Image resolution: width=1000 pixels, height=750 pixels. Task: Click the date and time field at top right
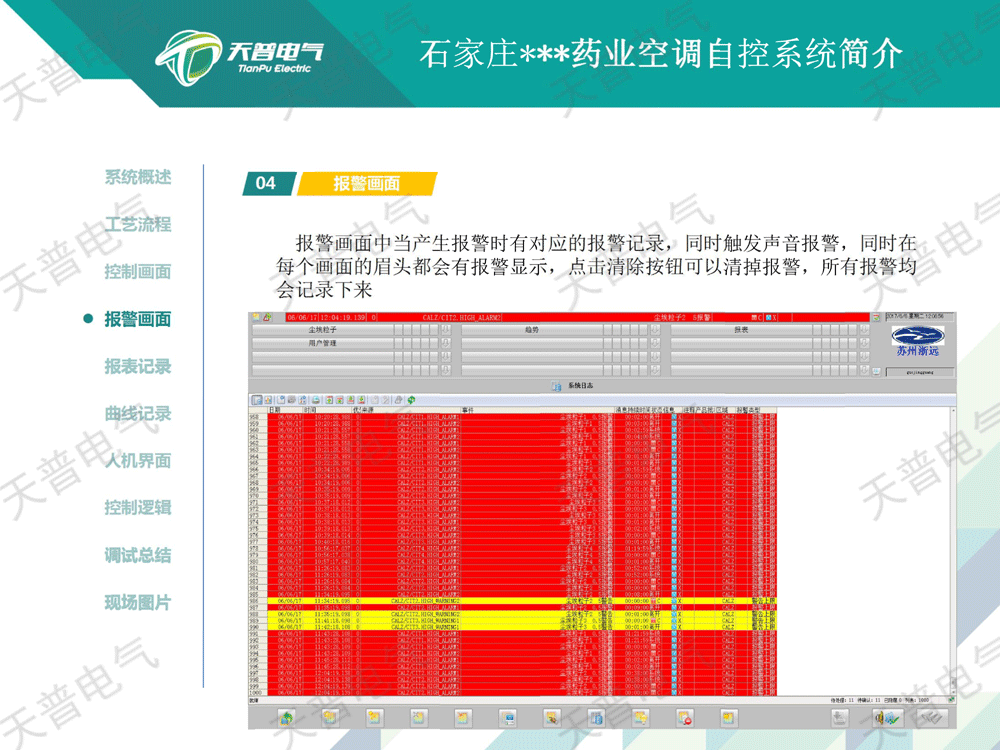pyautogui.click(x=919, y=316)
